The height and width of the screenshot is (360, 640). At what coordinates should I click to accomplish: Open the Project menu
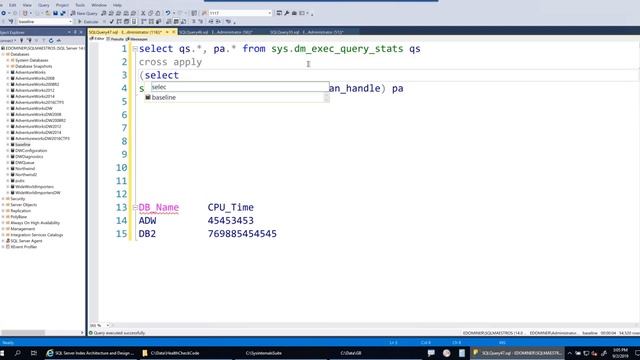tap(62, 5)
